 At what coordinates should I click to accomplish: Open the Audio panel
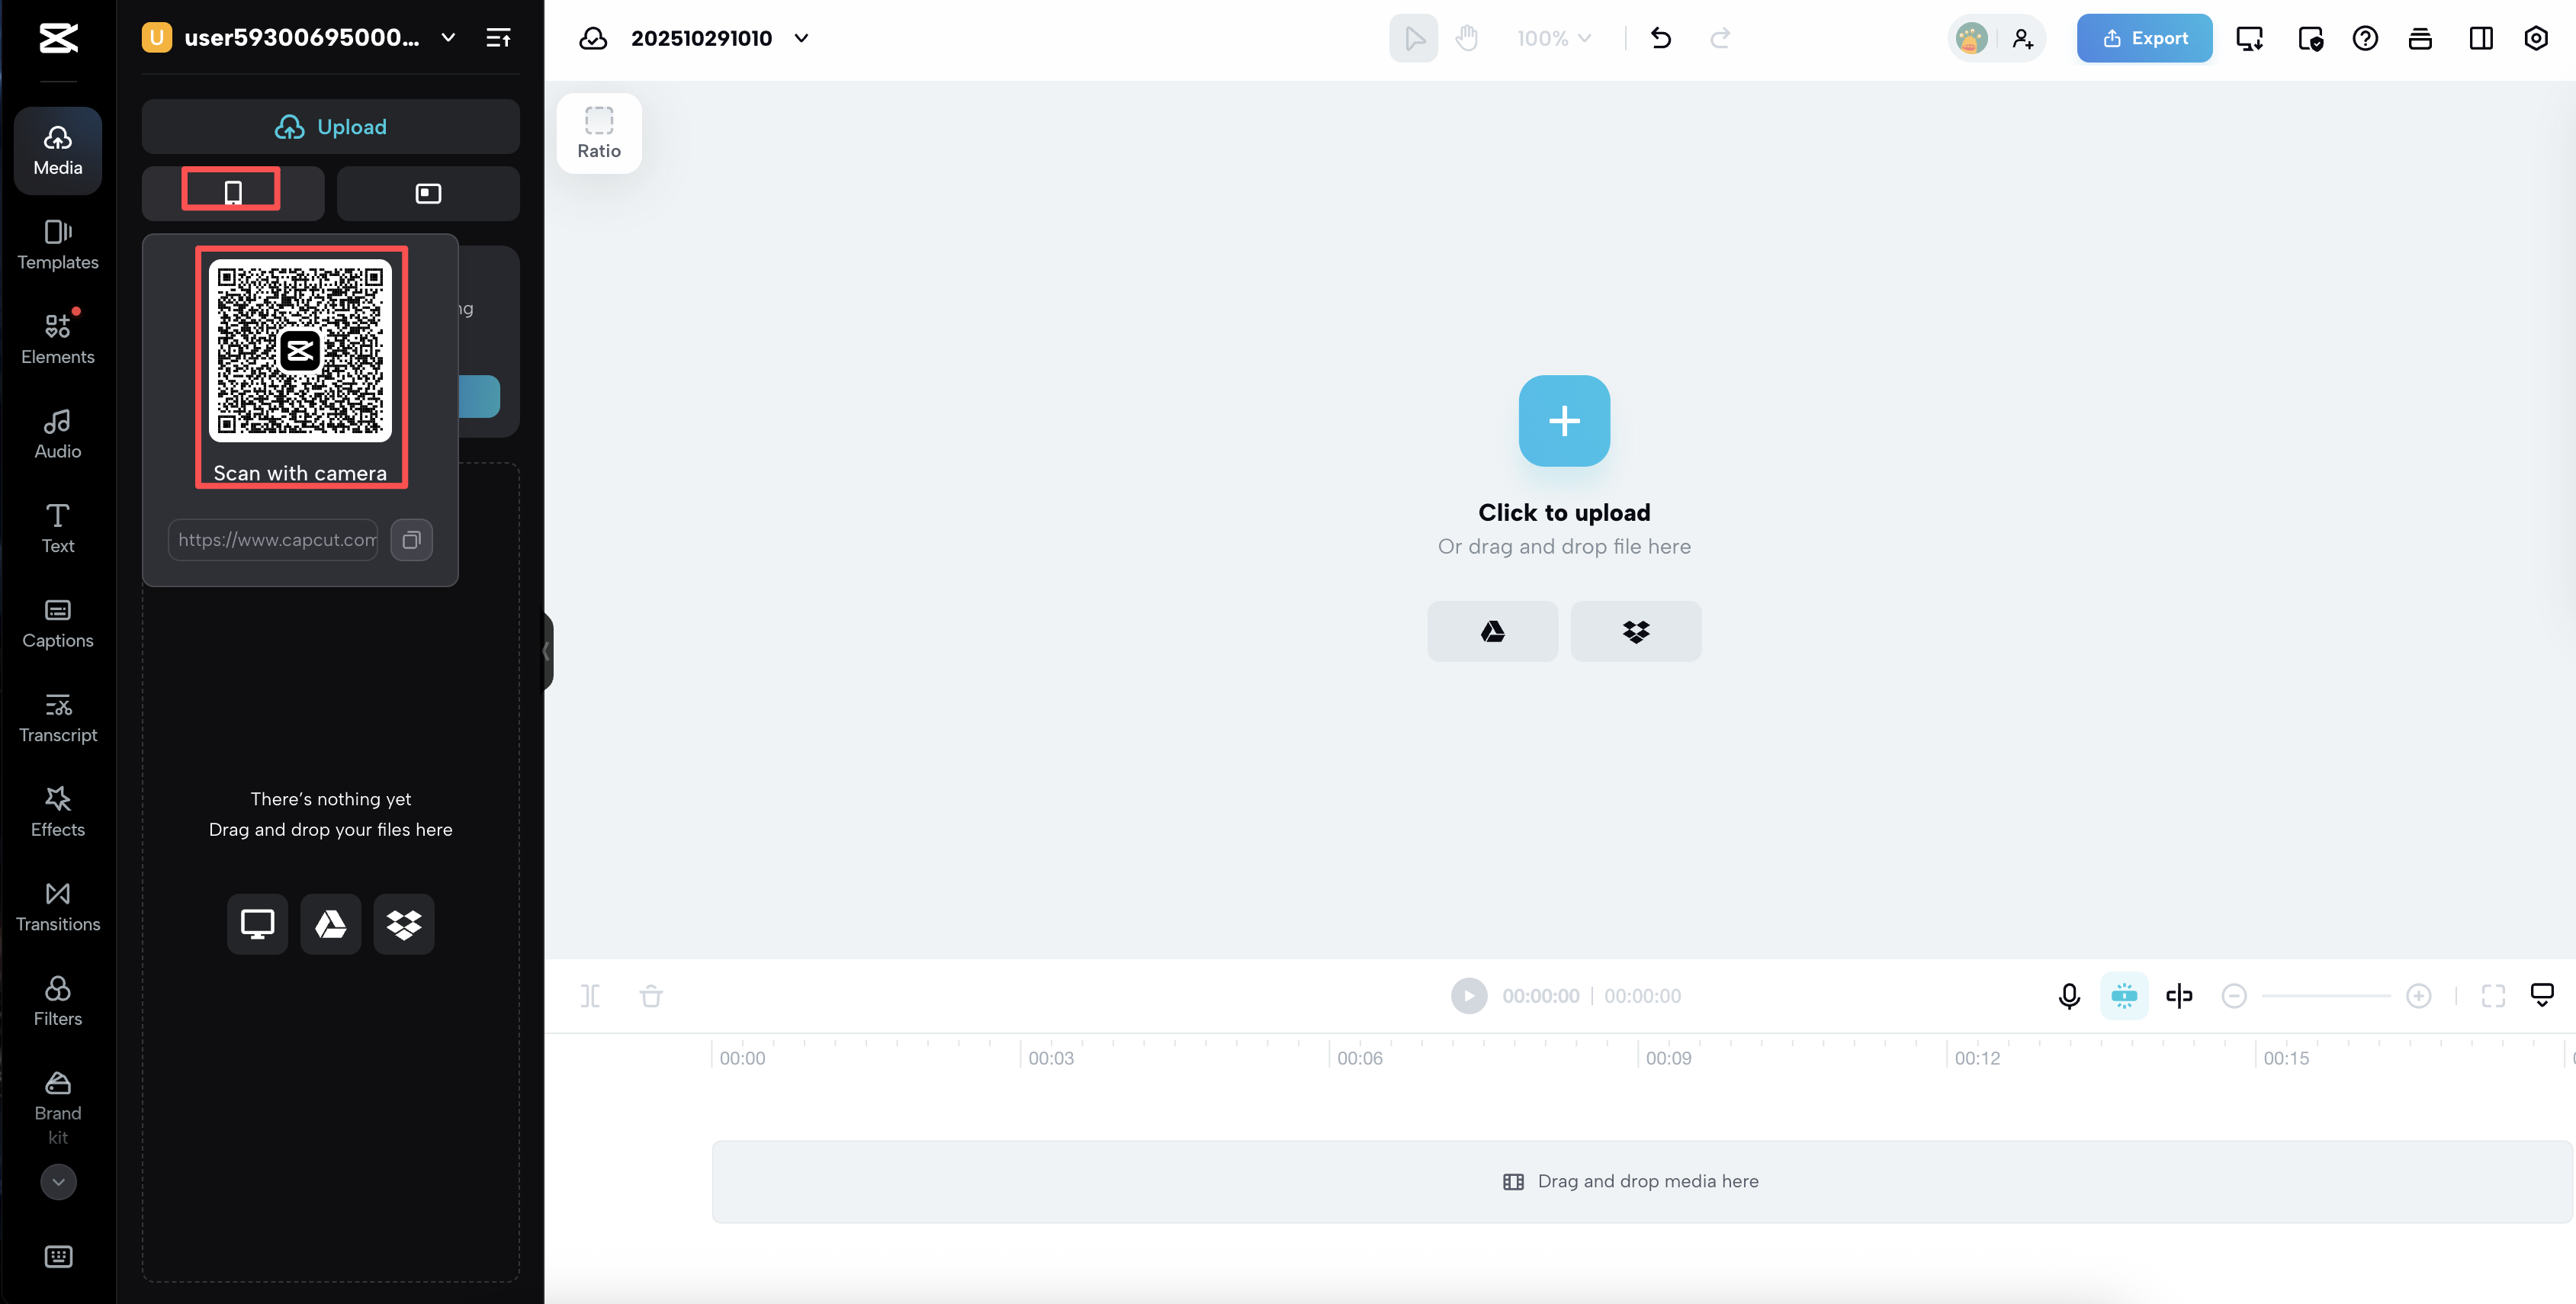coord(57,432)
